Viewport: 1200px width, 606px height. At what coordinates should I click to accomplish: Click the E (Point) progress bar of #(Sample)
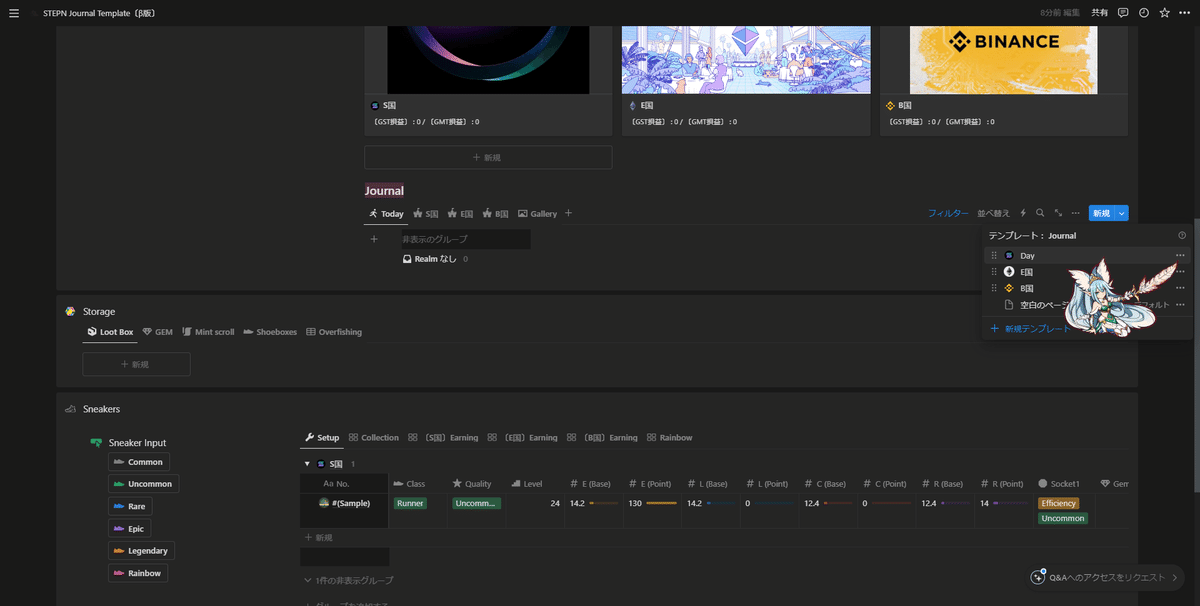point(662,503)
